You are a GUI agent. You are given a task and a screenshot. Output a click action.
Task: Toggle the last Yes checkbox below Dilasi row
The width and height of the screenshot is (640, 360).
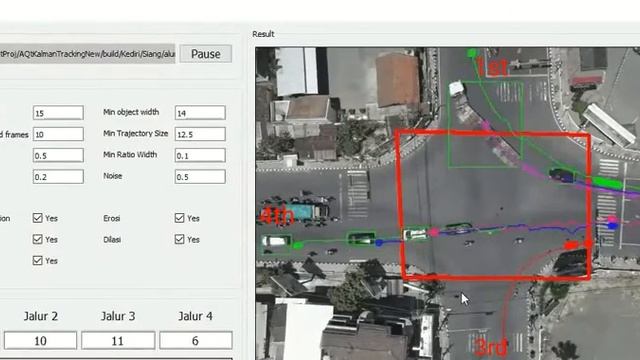coord(38,260)
